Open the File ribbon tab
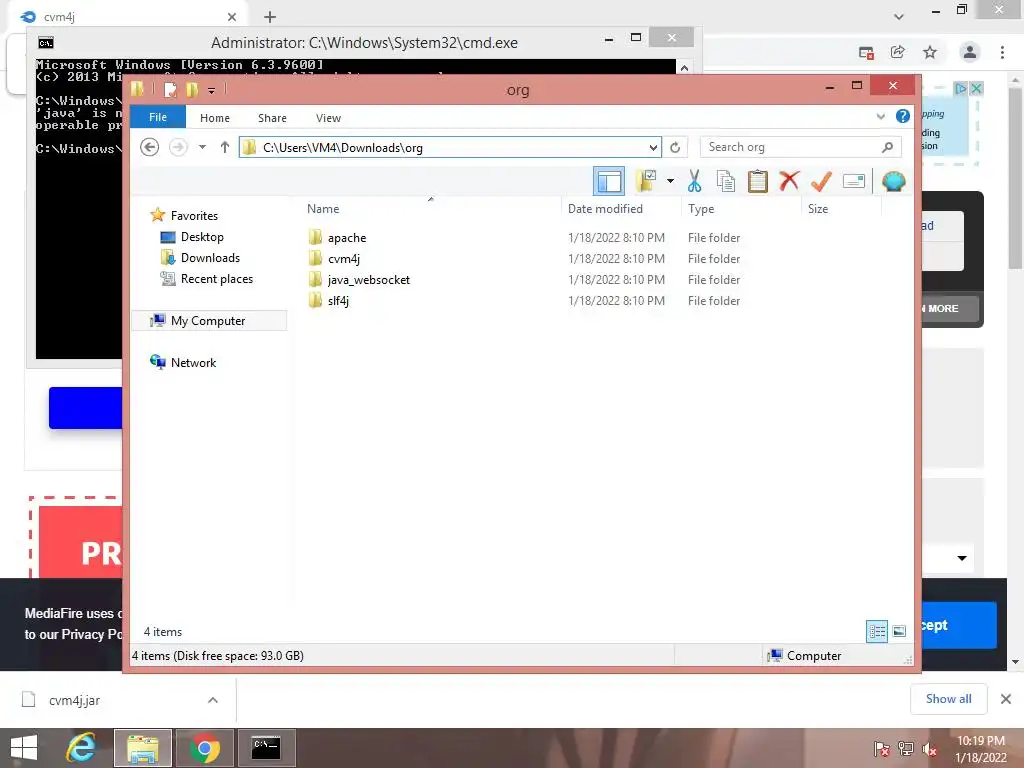Image resolution: width=1024 pixels, height=768 pixels. pyautogui.click(x=158, y=117)
